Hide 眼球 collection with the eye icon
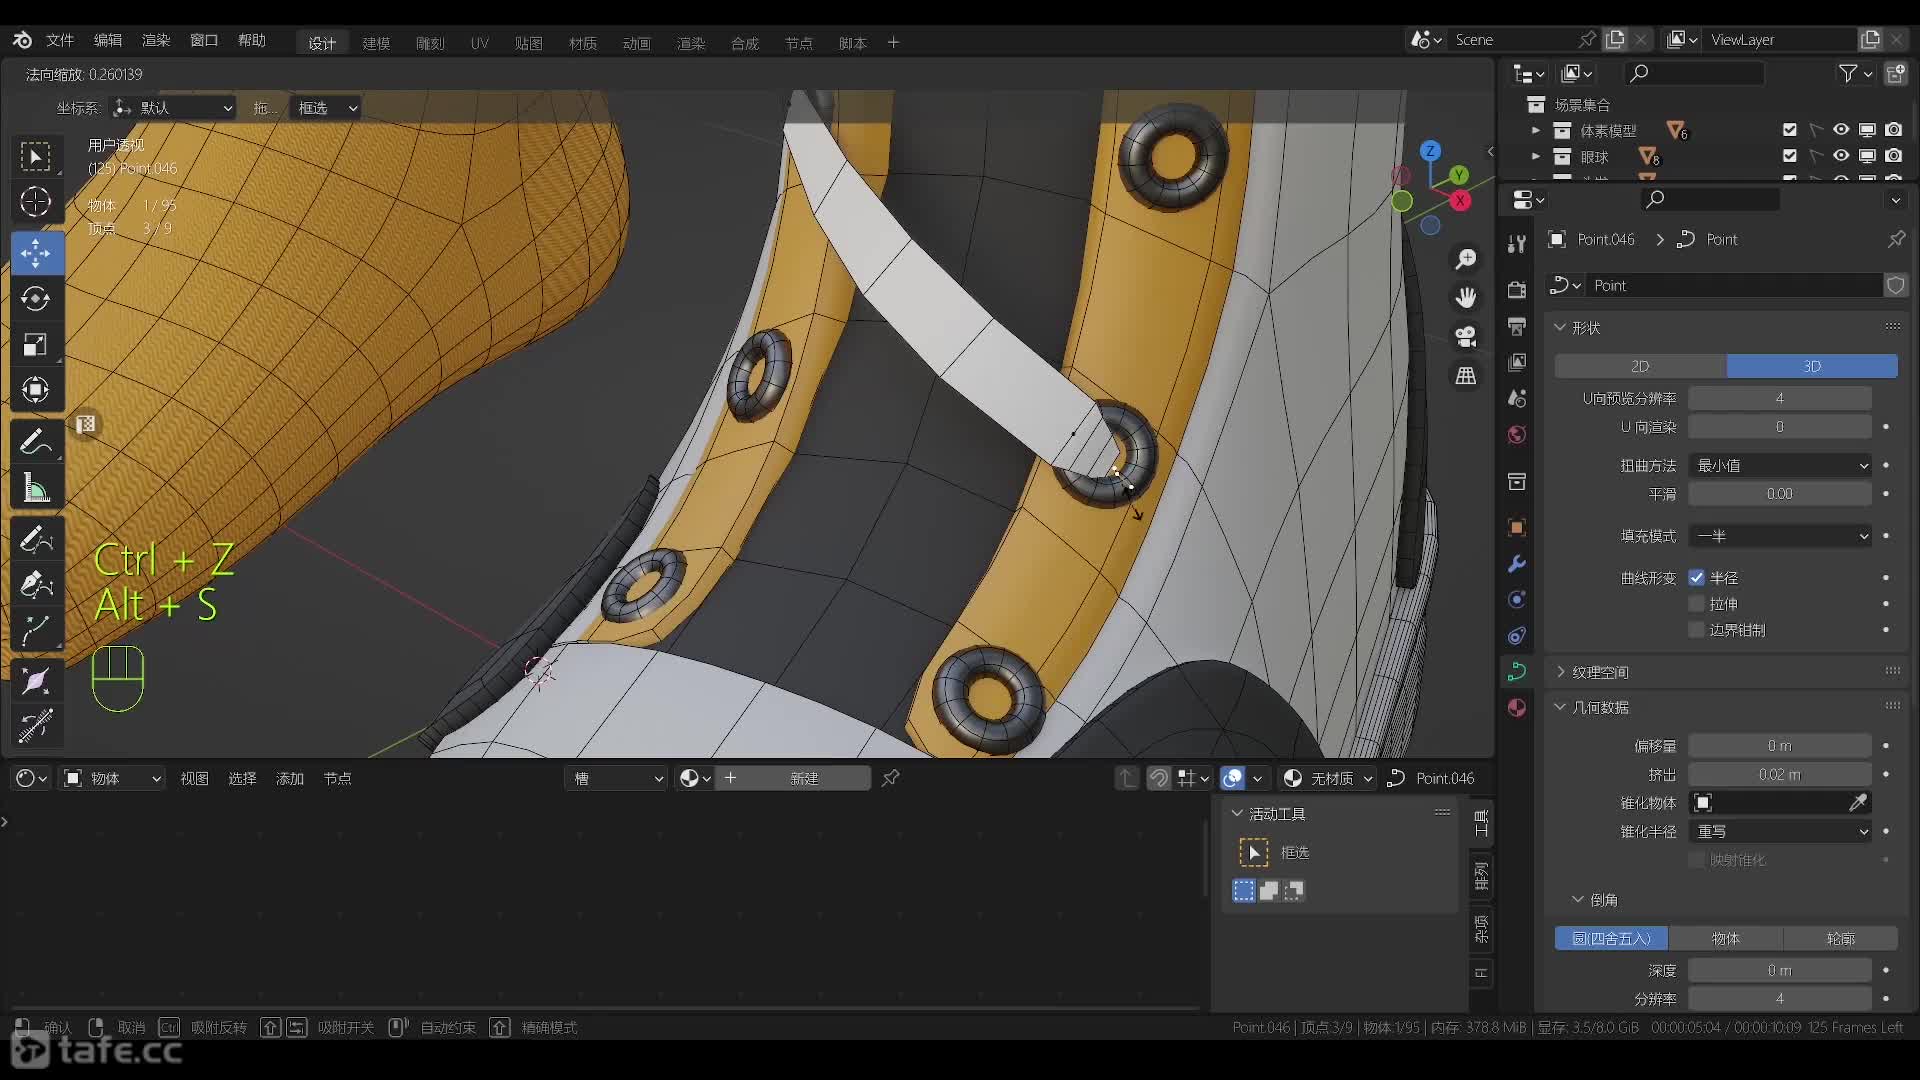Viewport: 1920px width, 1080px height. click(x=1841, y=156)
